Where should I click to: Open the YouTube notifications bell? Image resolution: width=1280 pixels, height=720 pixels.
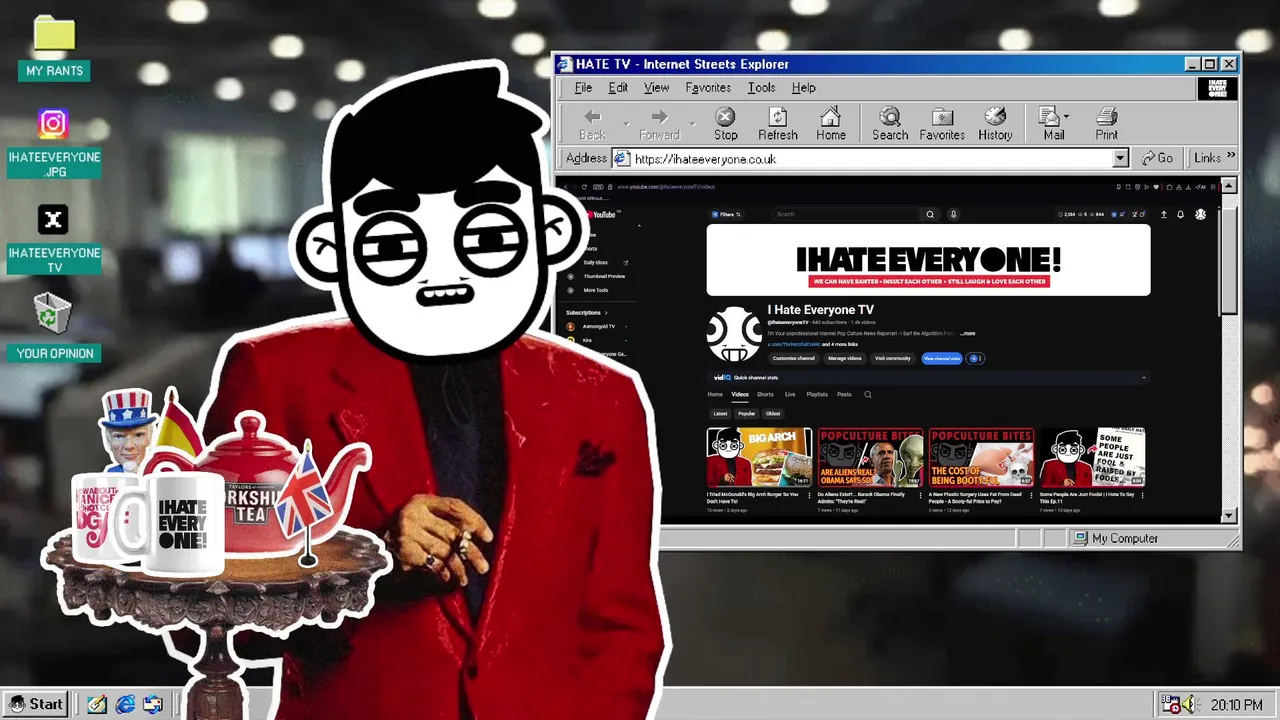[x=1180, y=214]
